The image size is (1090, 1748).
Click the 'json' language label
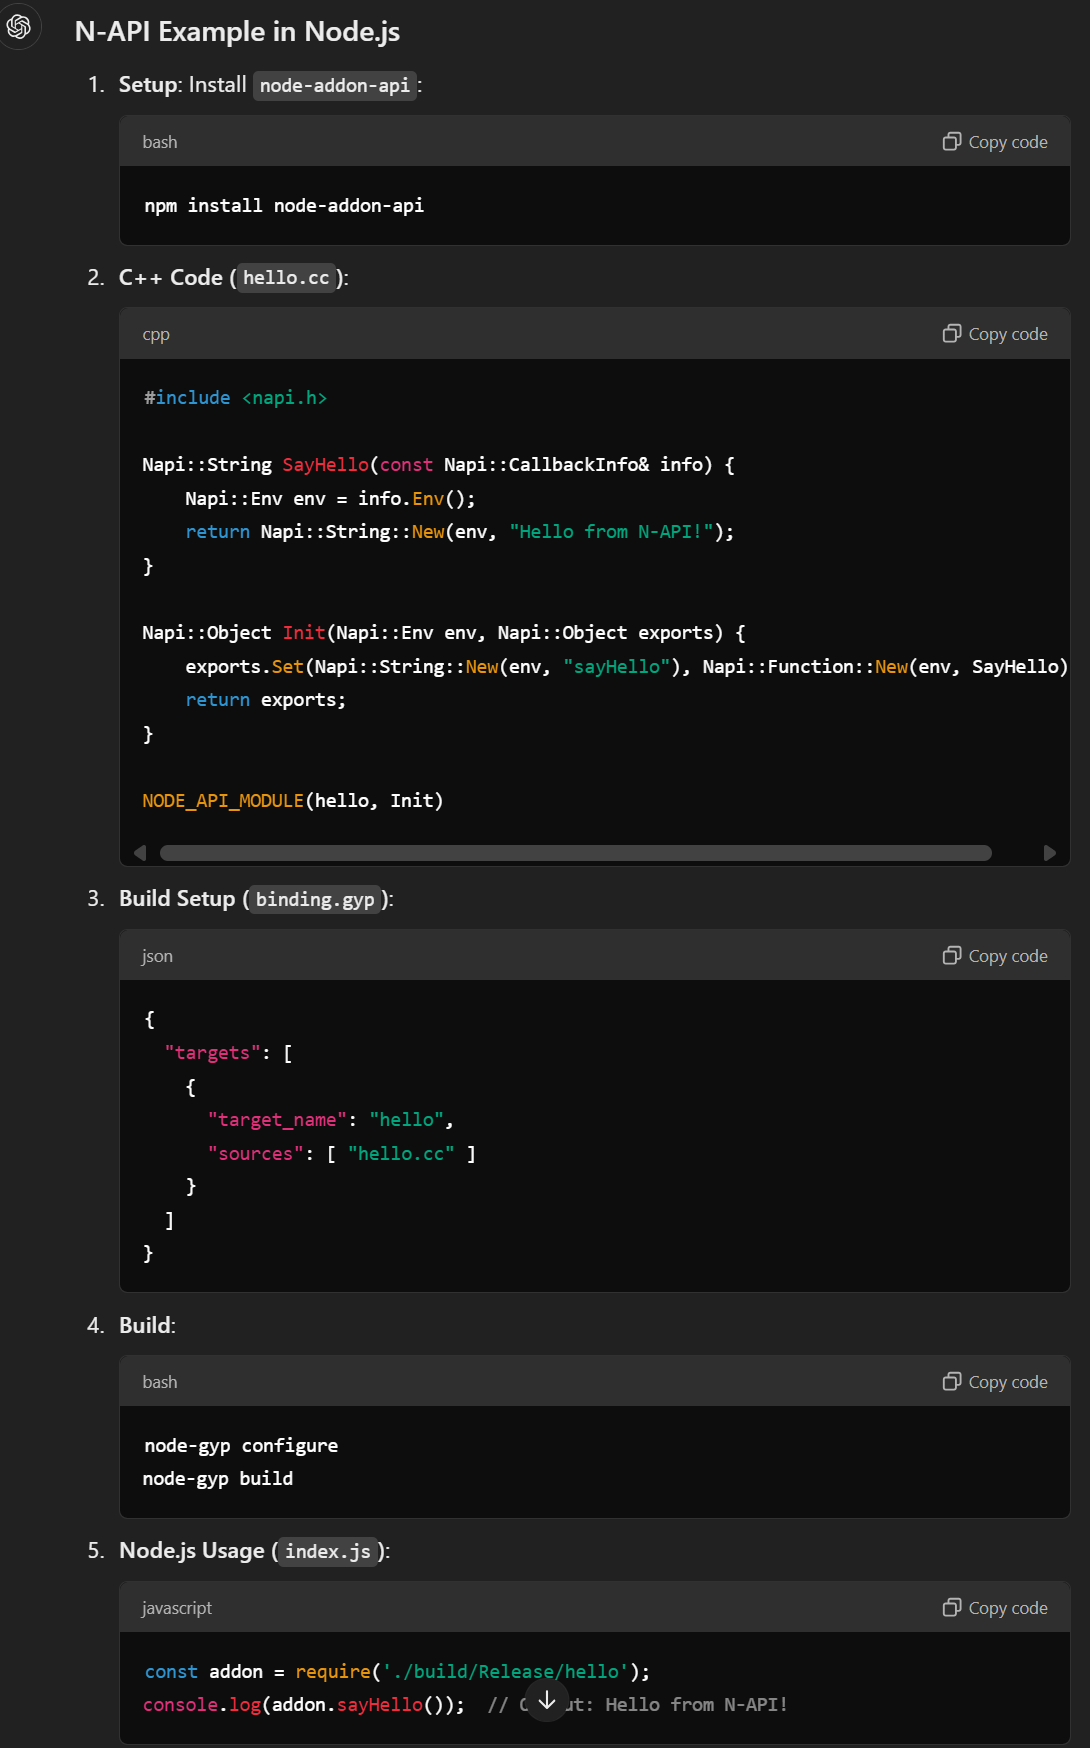click(157, 956)
